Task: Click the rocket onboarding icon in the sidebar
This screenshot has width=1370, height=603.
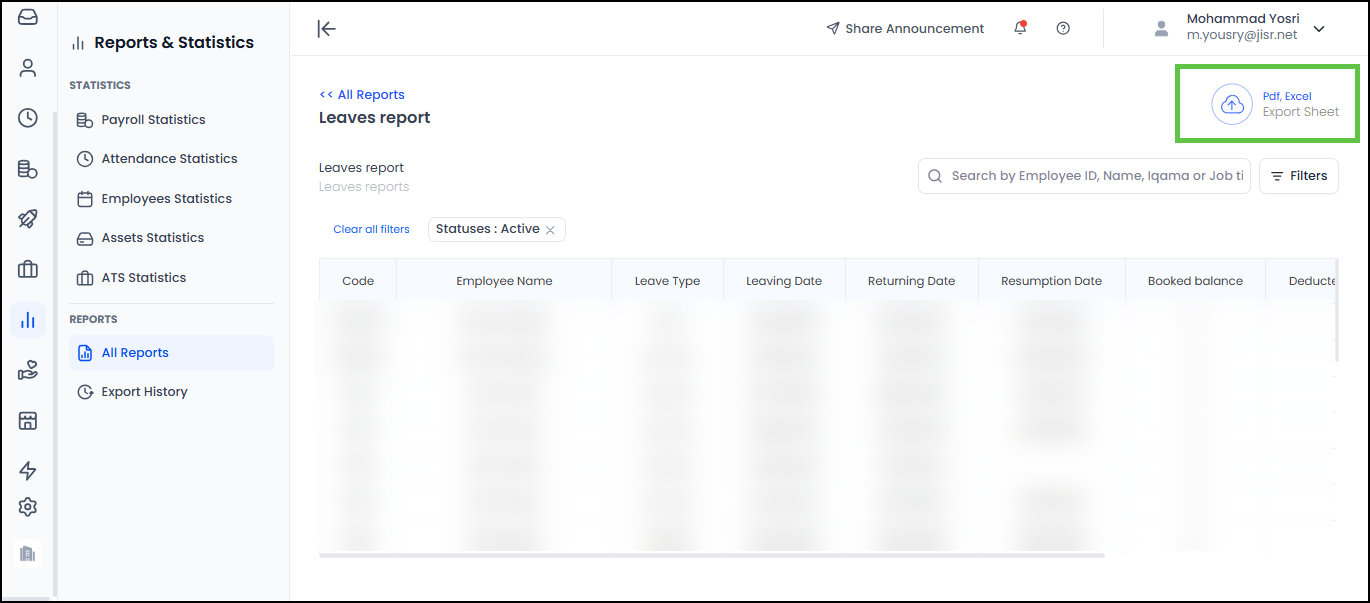Action: [x=27, y=218]
